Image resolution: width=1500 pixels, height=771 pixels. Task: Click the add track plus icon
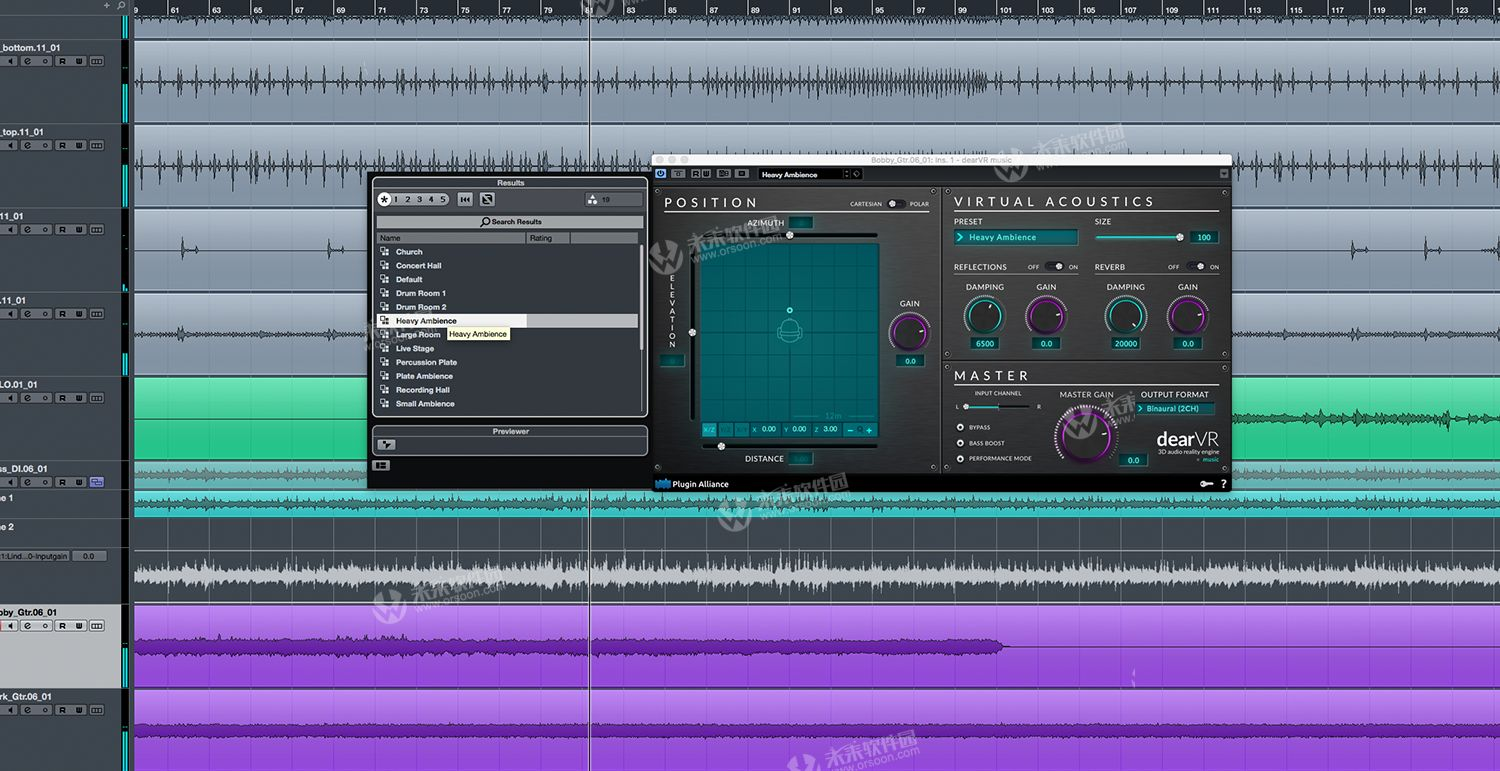pos(107,6)
